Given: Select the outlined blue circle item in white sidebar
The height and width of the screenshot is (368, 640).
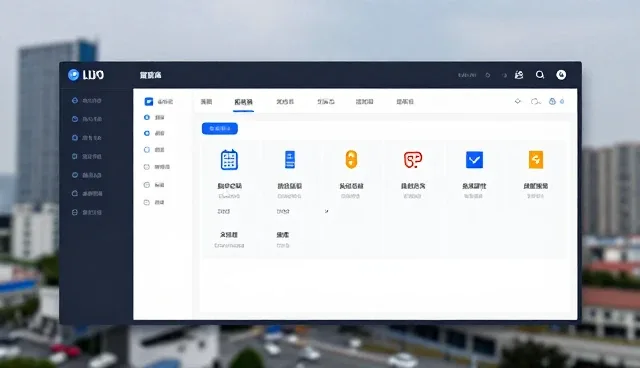Looking at the screenshot, I should point(153,150).
